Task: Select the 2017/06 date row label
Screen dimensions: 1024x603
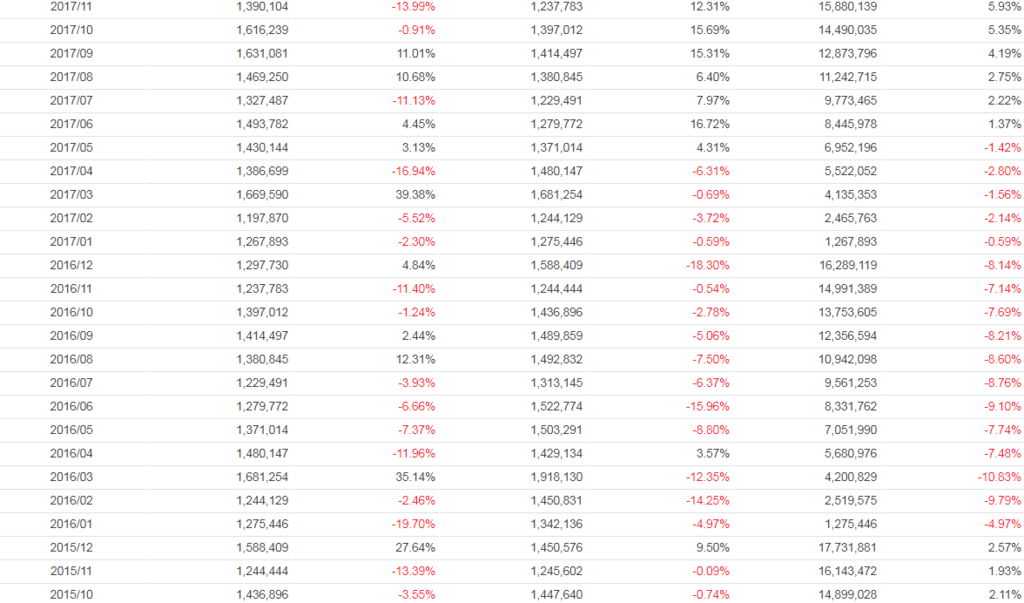Action: click(69, 124)
